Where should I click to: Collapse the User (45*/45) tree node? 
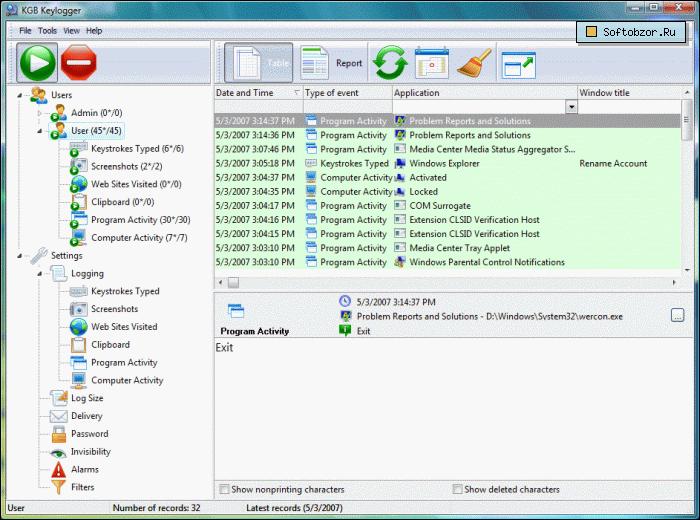(41, 131)
